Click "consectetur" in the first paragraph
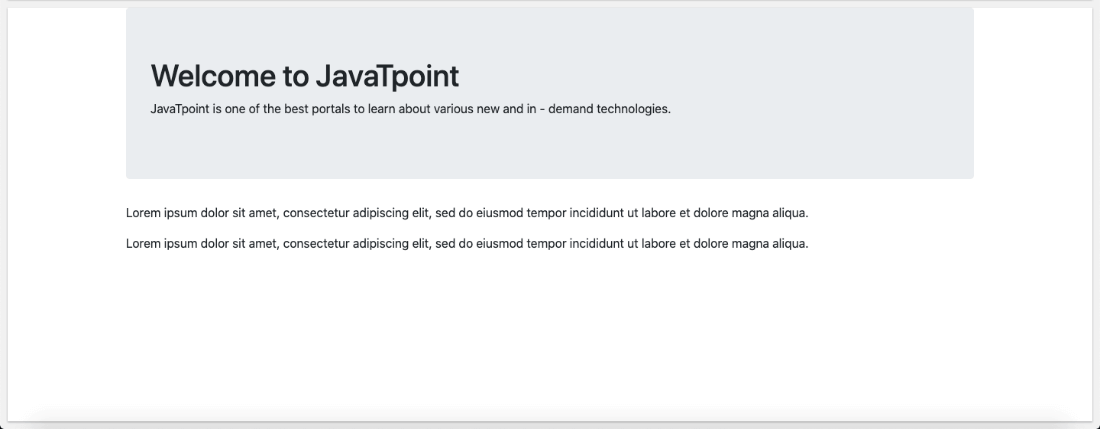This screenshot has width=1100, height=429. click(316, 213)
